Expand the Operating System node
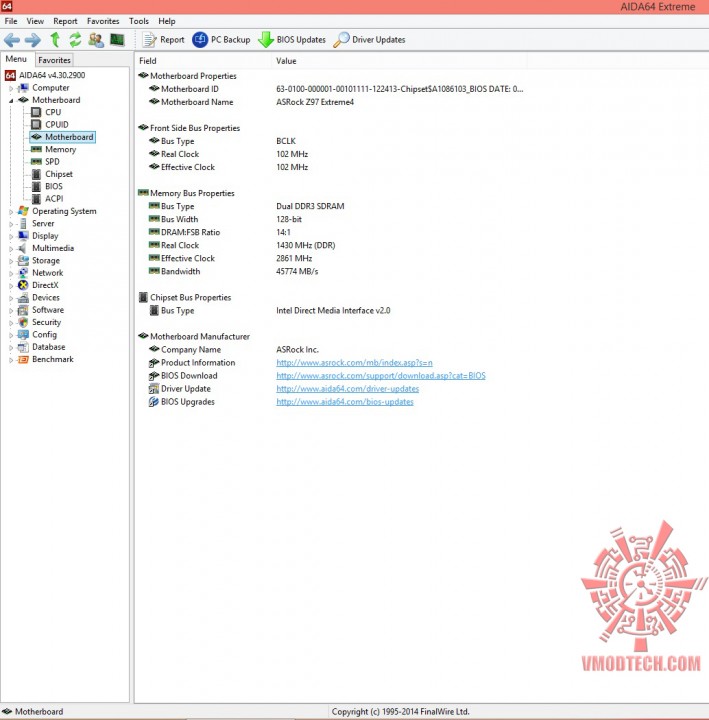709x720 pixels. tap(11, 212)
